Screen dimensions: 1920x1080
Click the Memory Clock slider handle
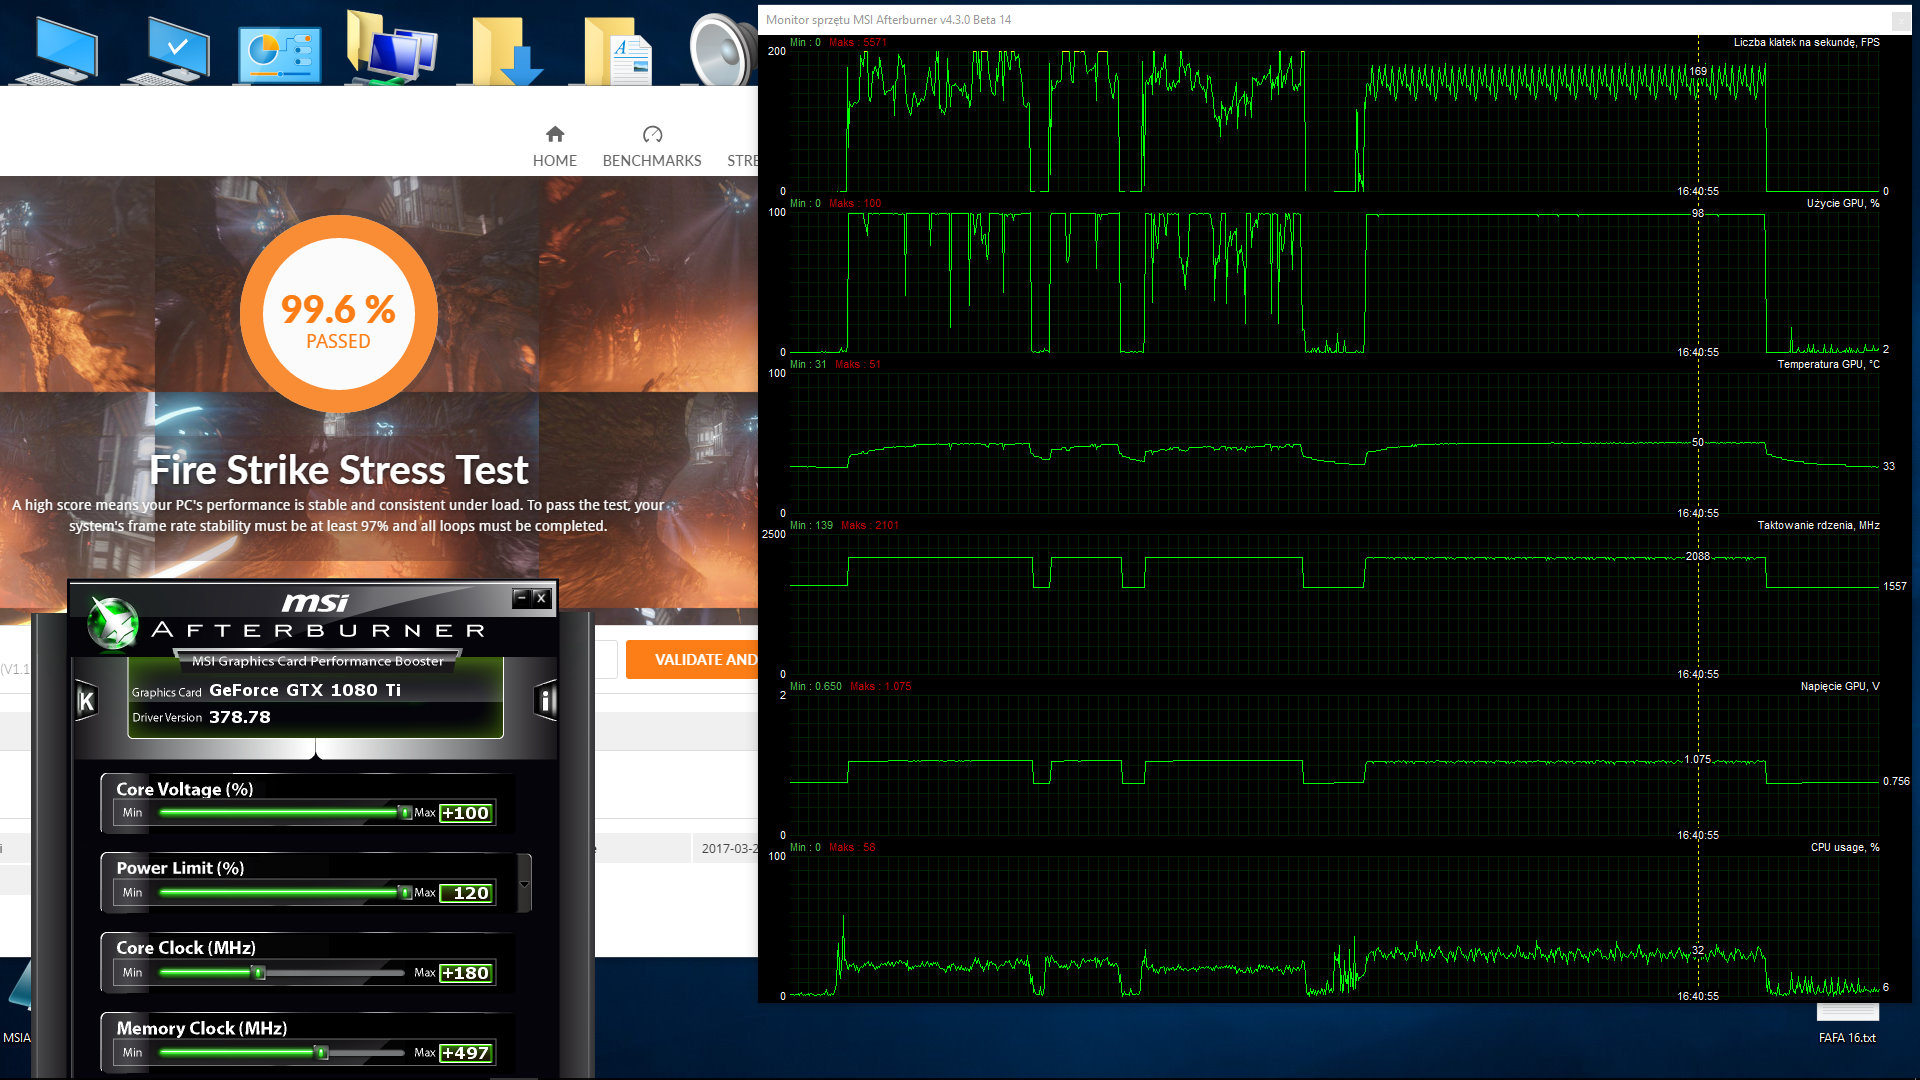click(321, 1053)
